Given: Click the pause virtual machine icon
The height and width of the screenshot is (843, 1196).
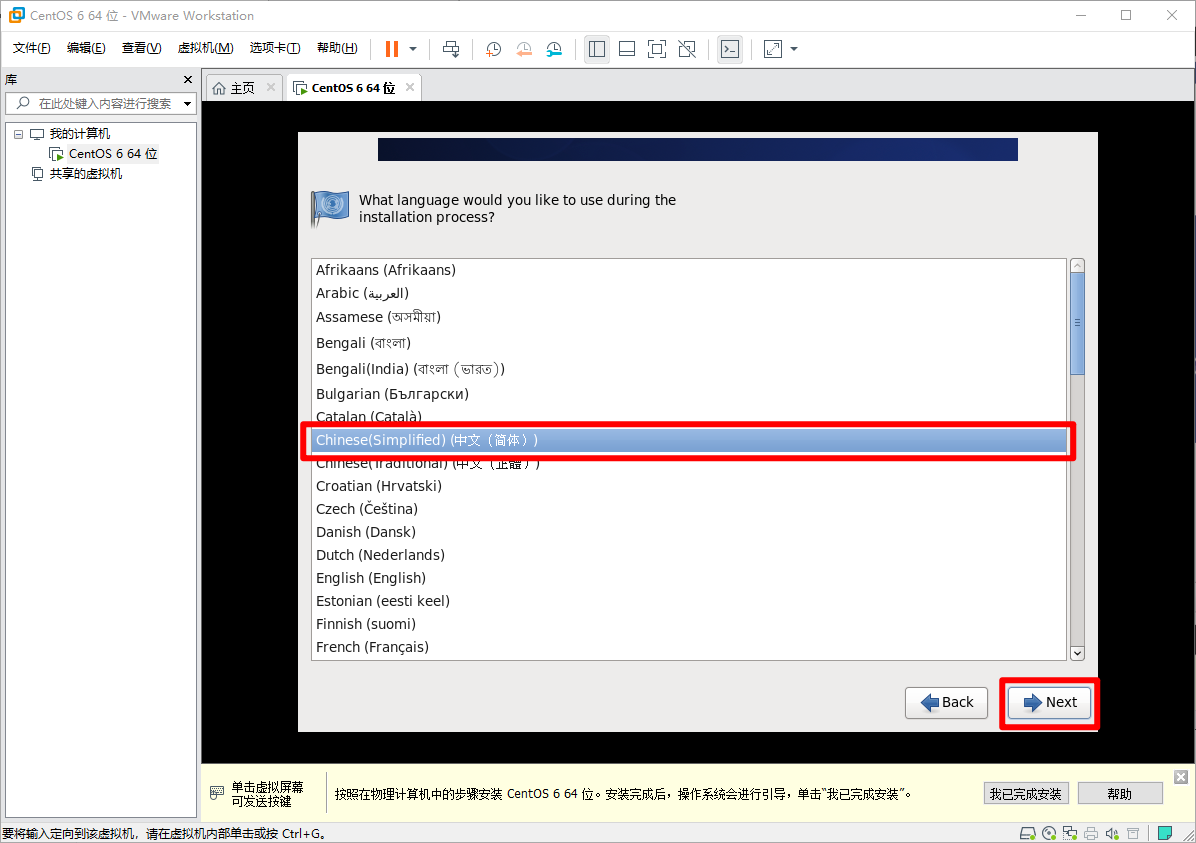Looking at the screenshot, I should coord(391,49).
